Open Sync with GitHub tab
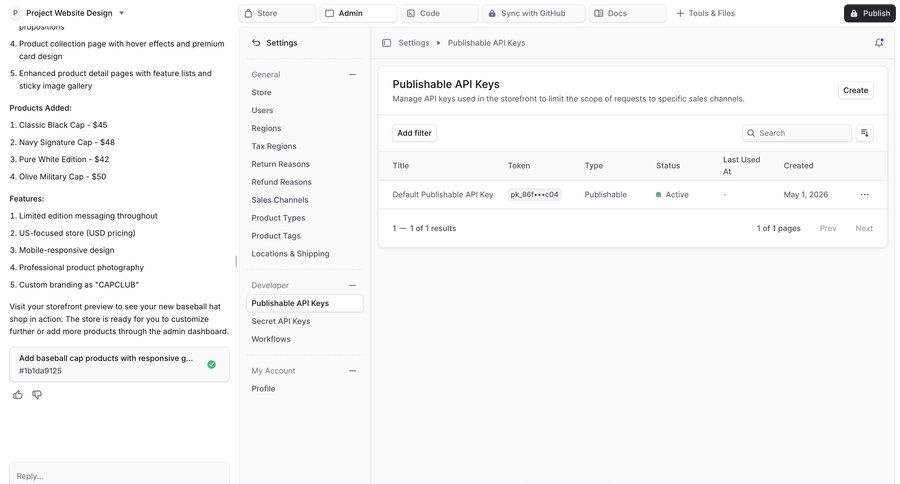The image size is (900, 484). click(x=534, y=13)
